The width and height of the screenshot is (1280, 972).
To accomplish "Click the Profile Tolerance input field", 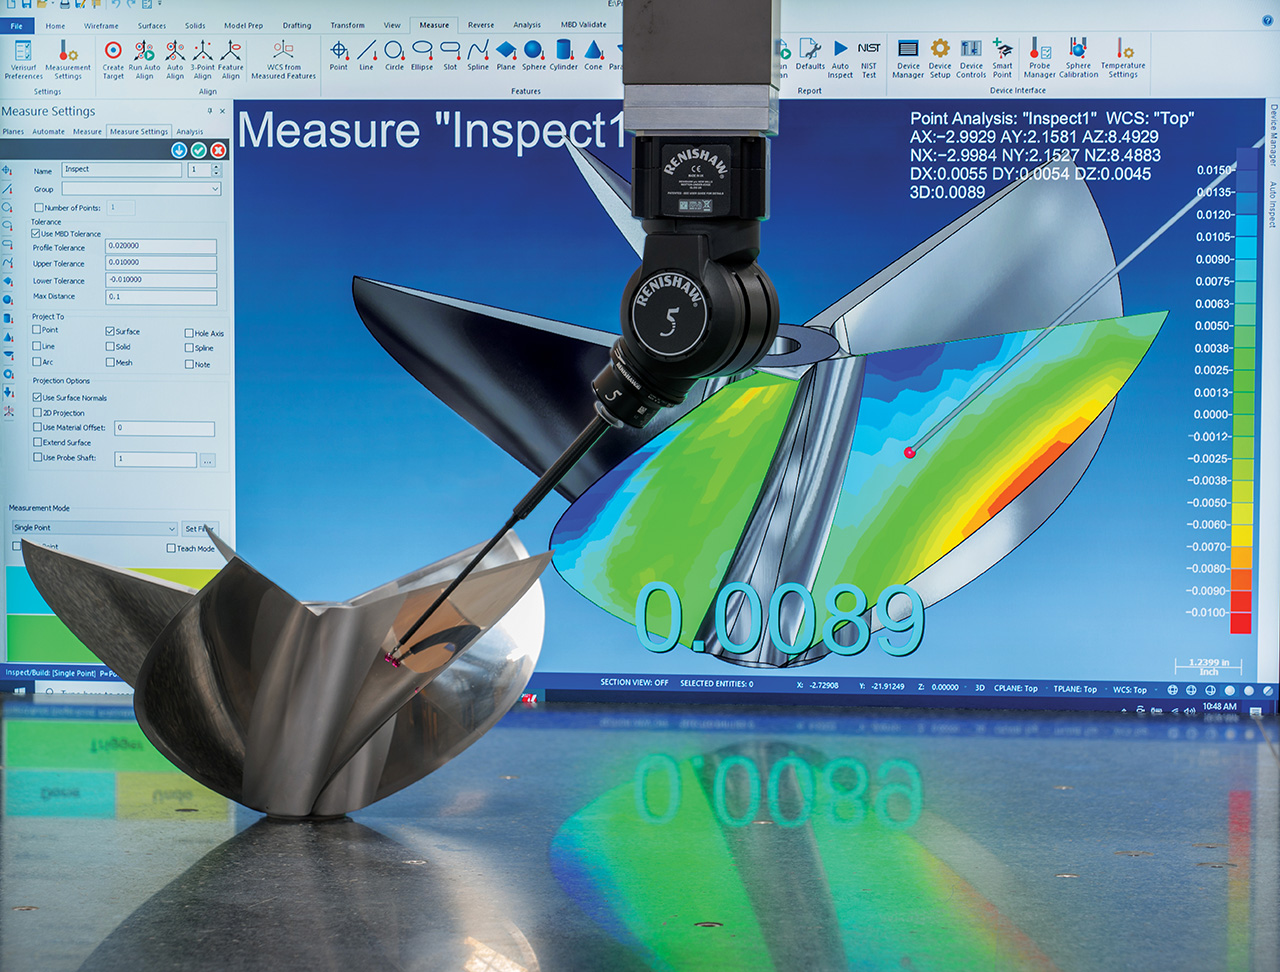I will 161,246.
